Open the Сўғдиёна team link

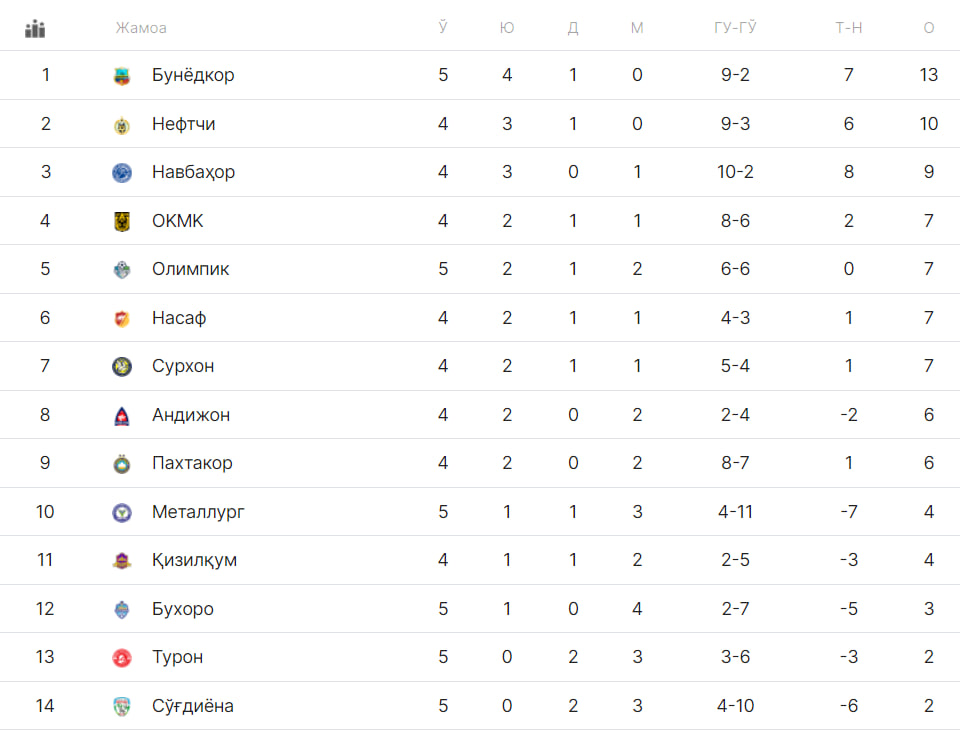[192, 706]
